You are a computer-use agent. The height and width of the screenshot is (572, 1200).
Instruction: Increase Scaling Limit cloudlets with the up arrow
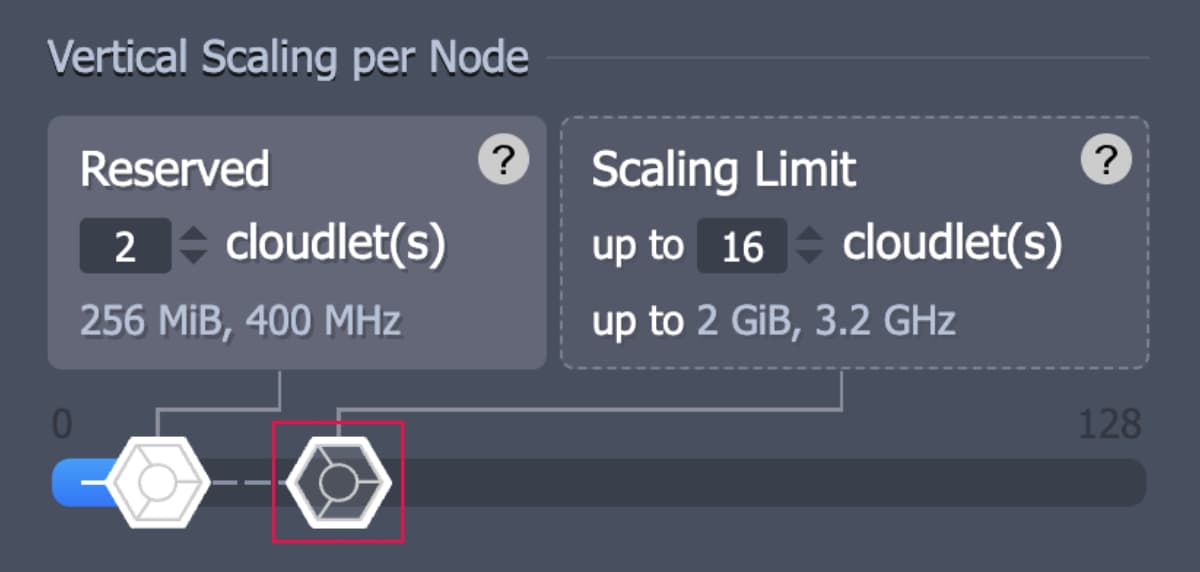[x=811, y=234]
